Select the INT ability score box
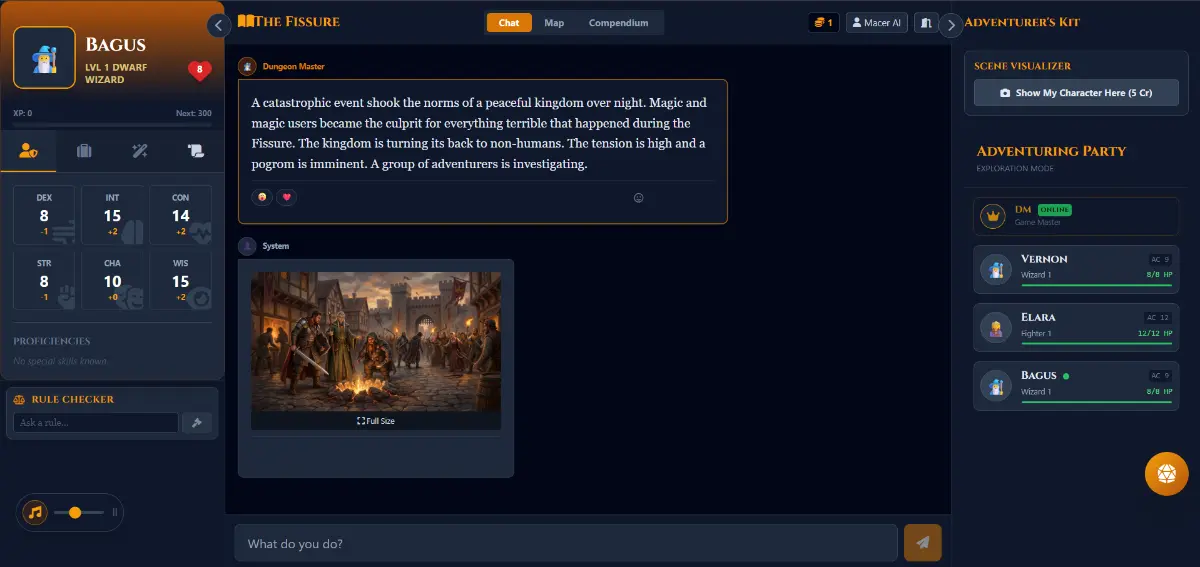 click(112, 215)
